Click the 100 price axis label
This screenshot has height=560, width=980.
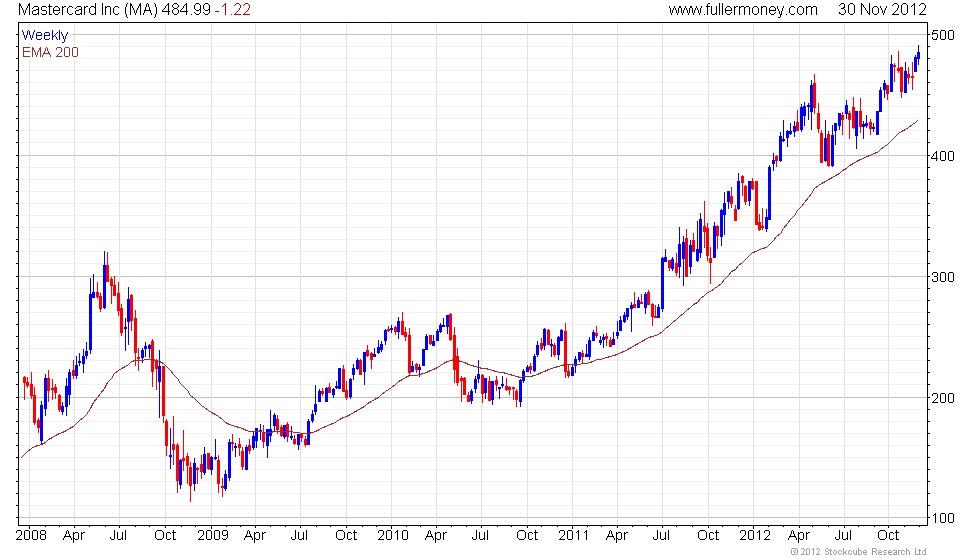[942, 518]
